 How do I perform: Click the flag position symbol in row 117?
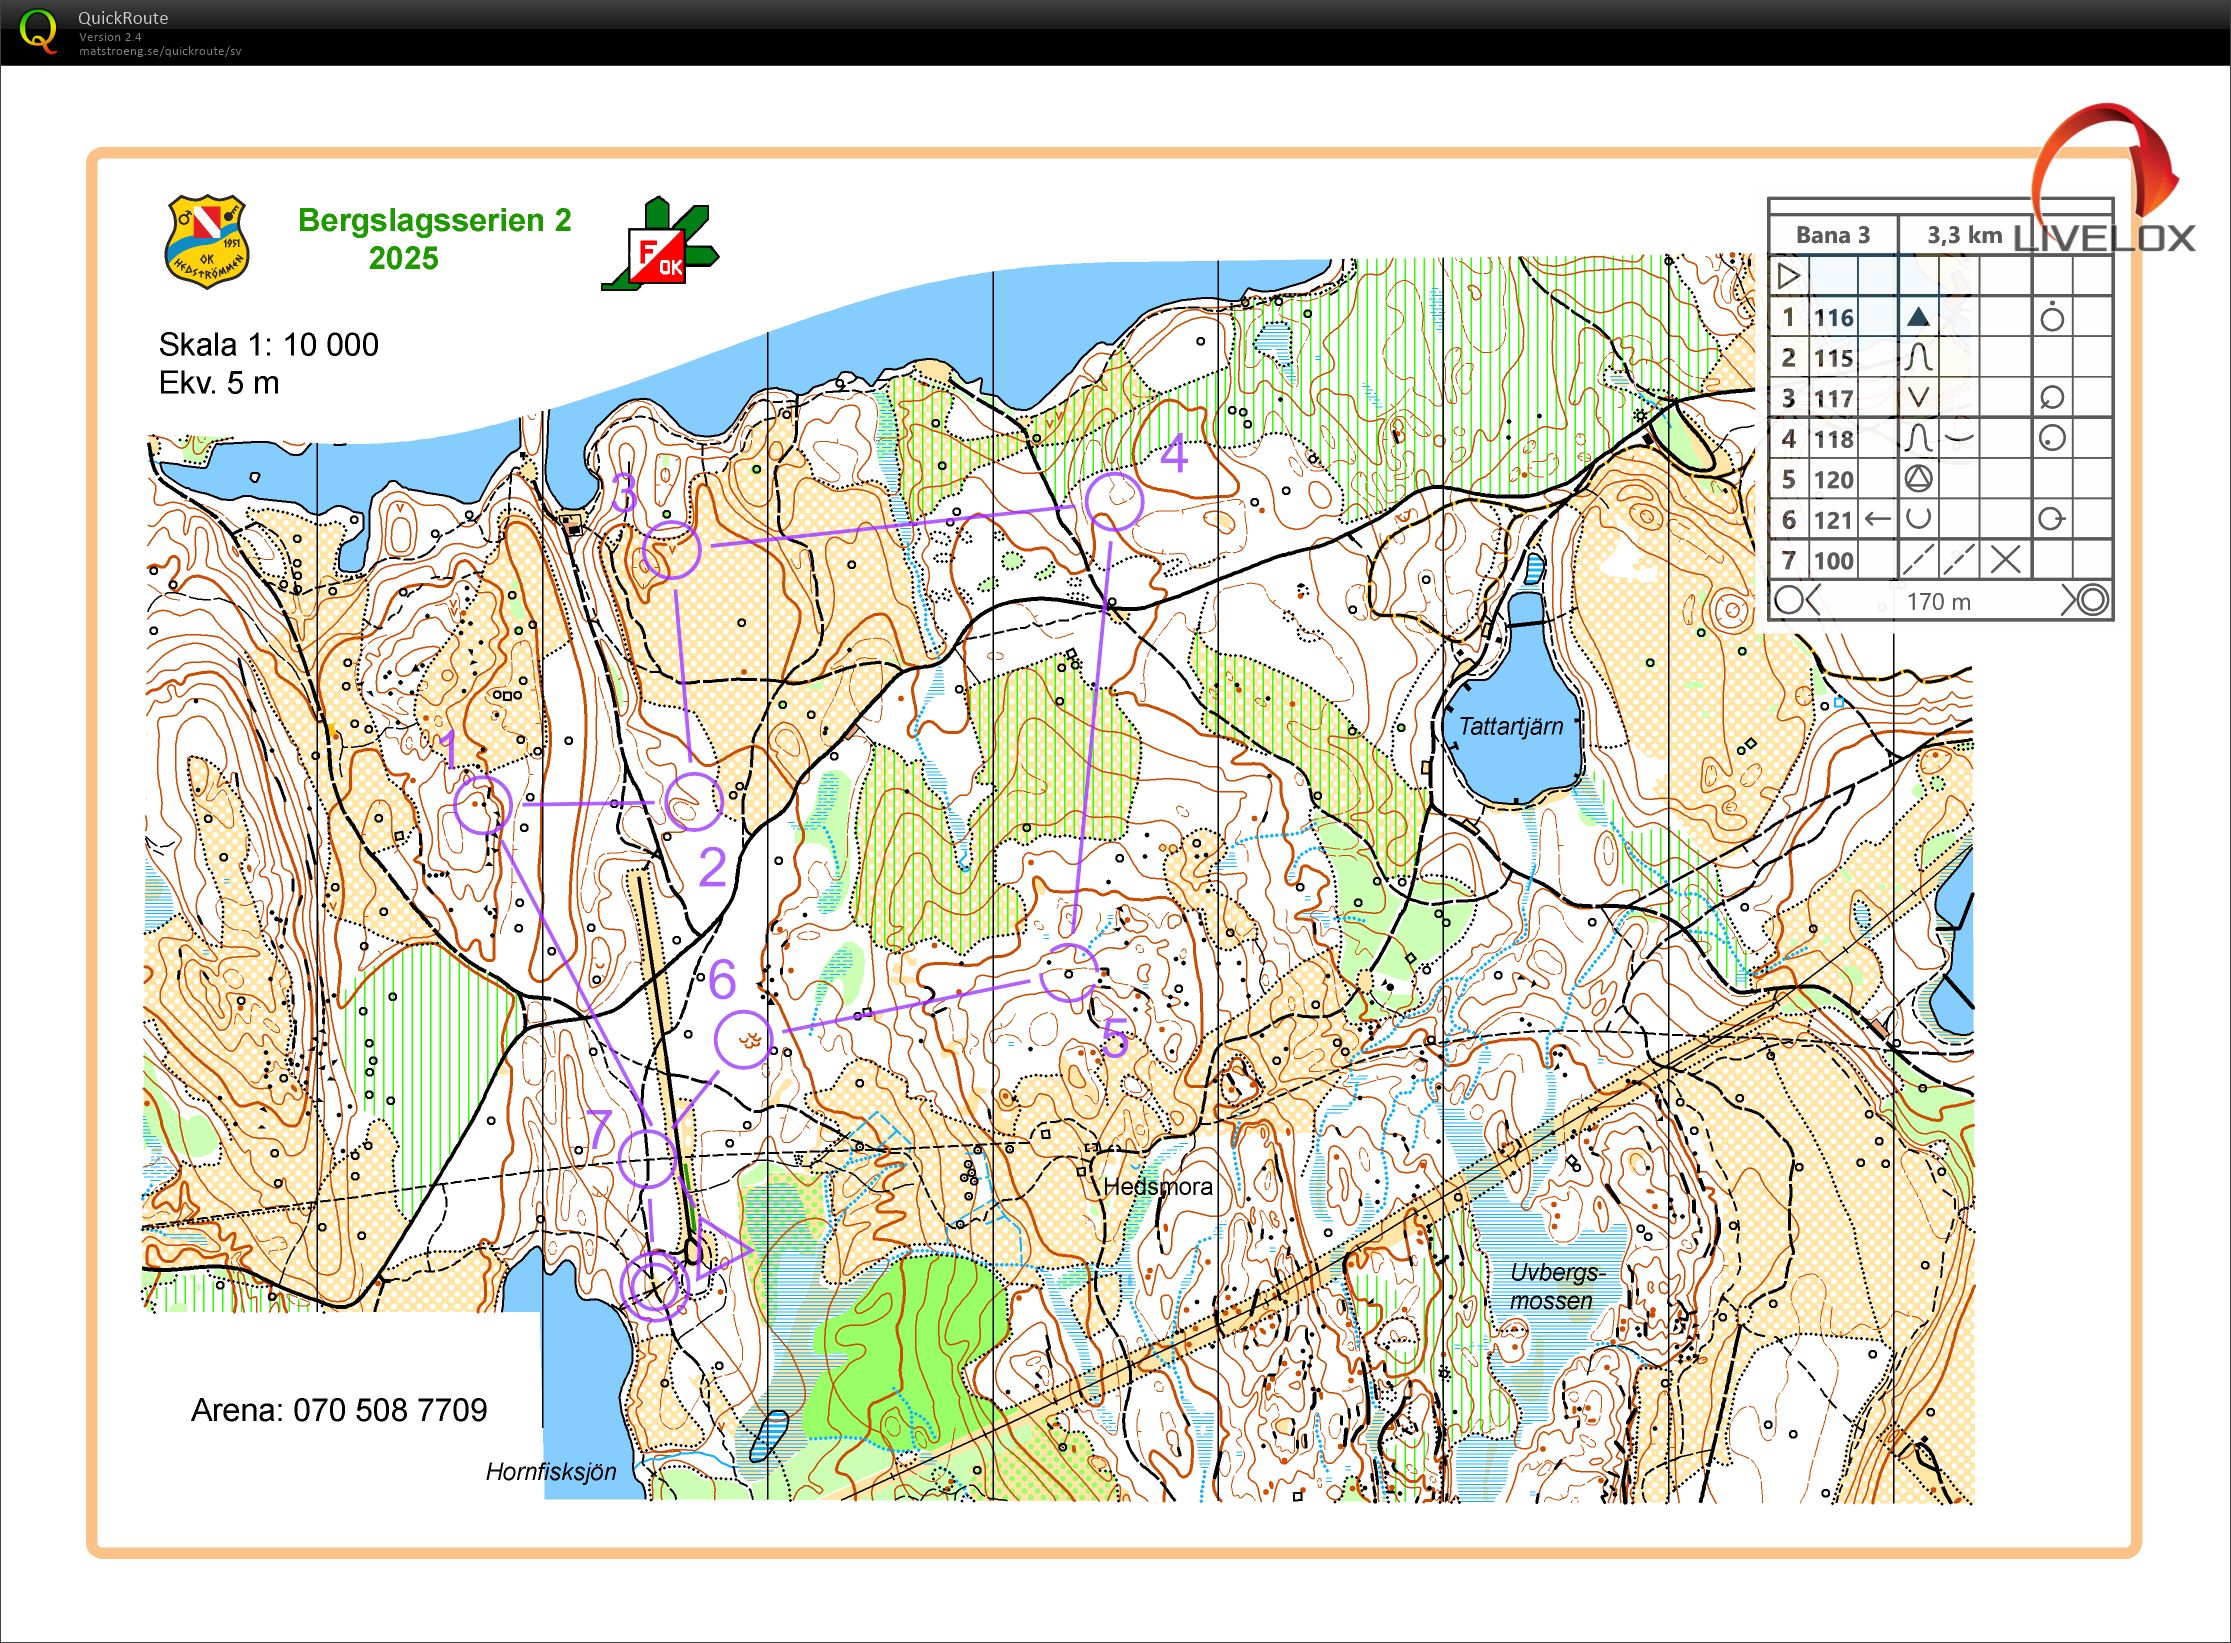pos(2051,398)
